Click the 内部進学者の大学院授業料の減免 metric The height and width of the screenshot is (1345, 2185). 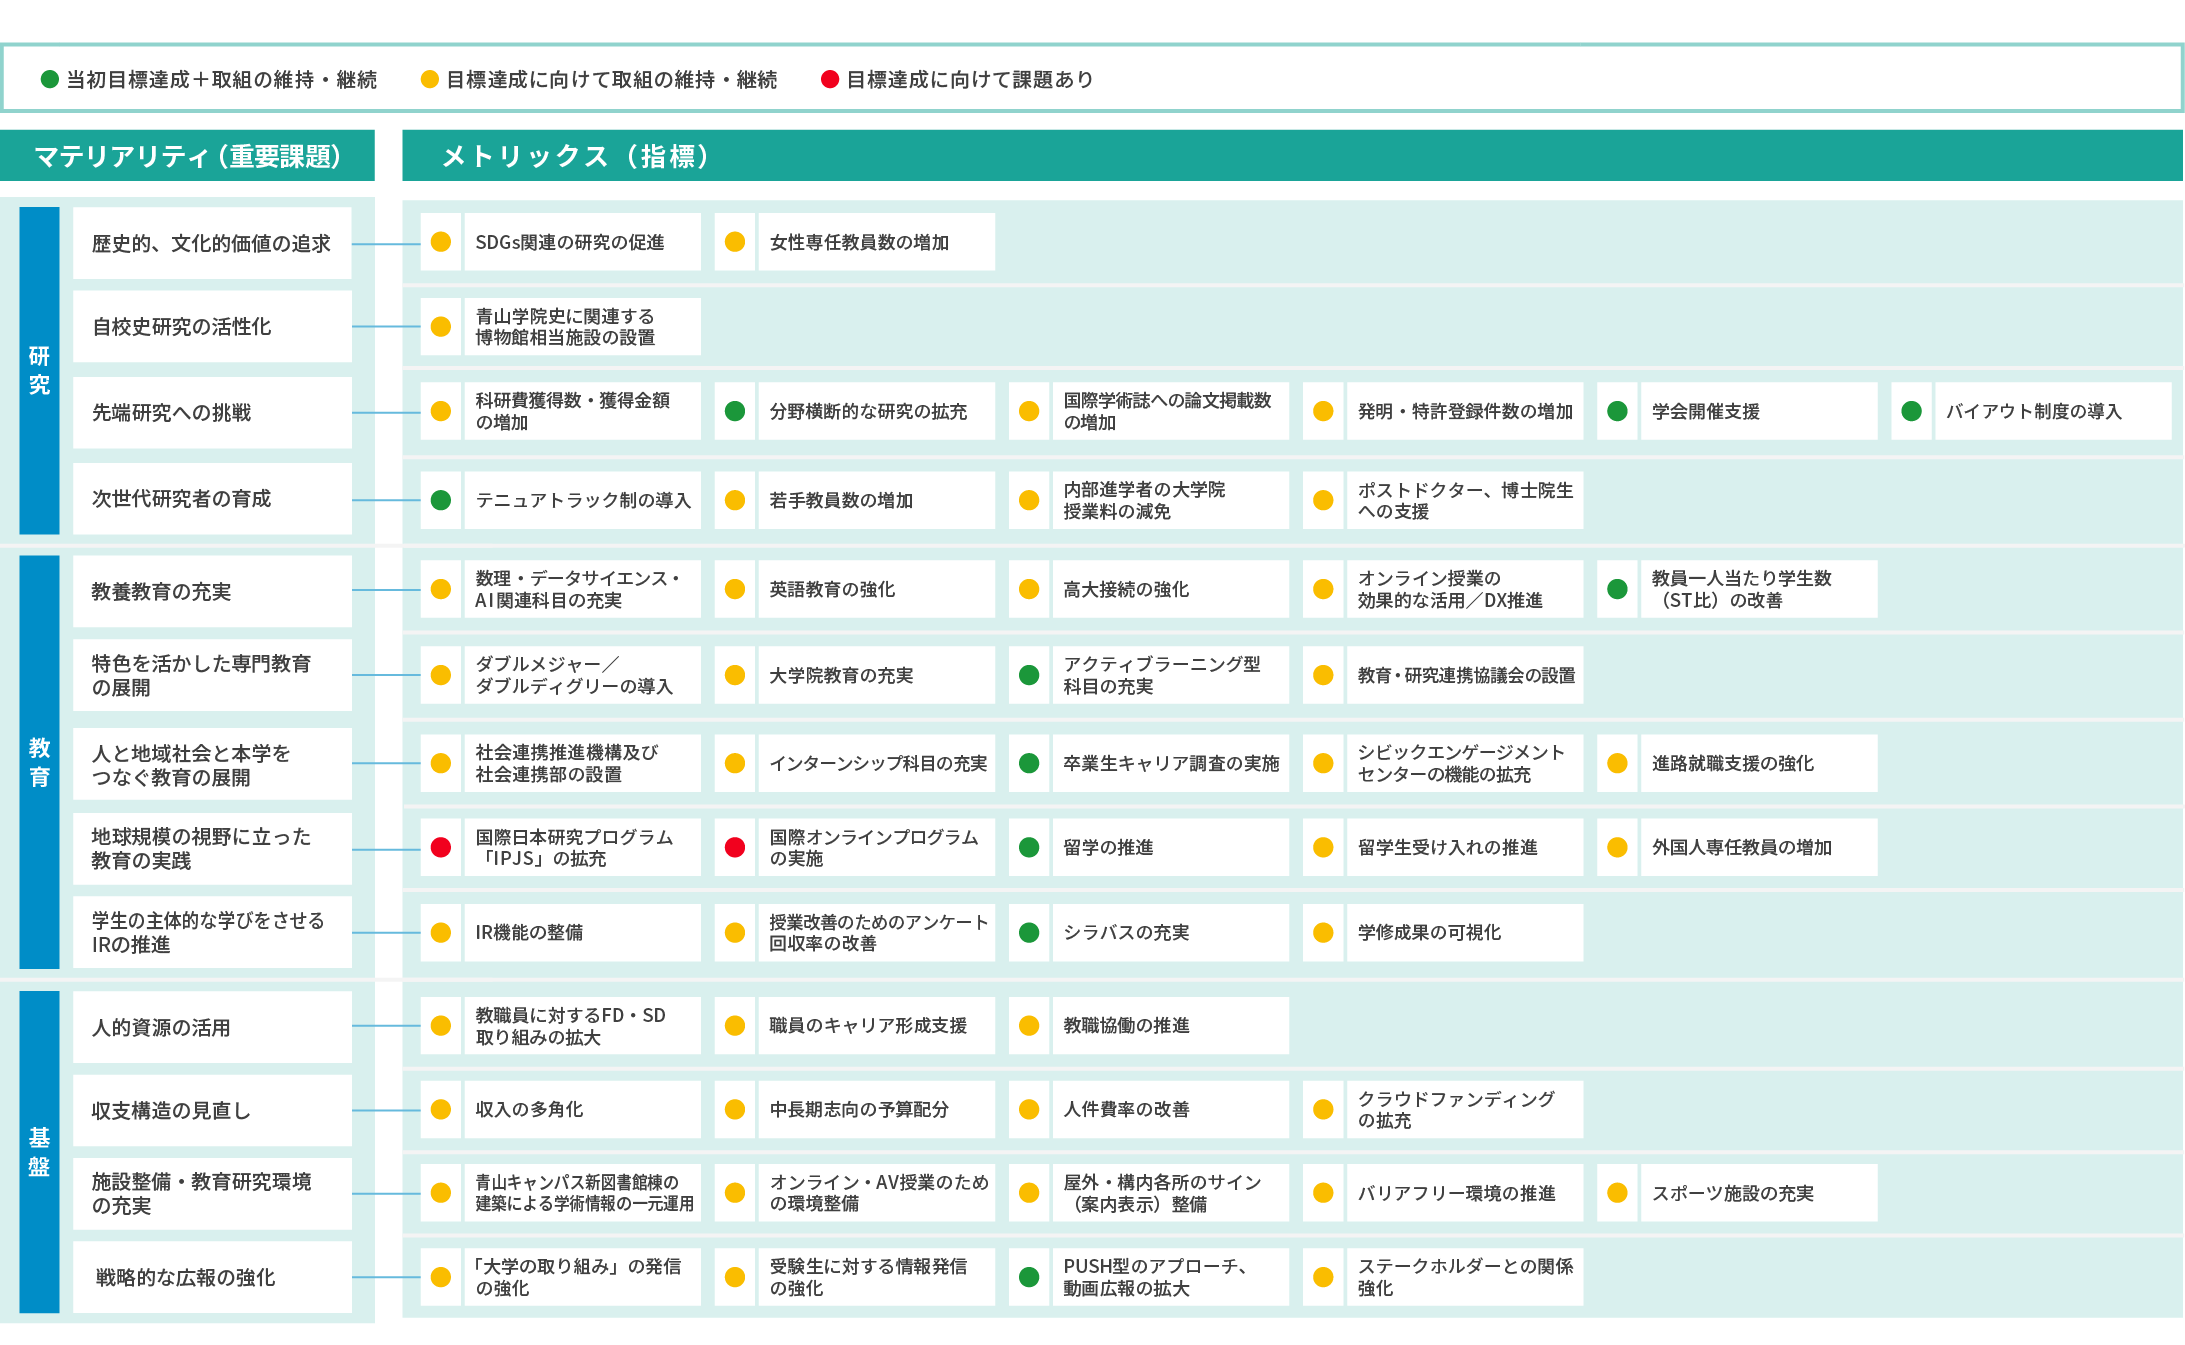[1170, 500]
